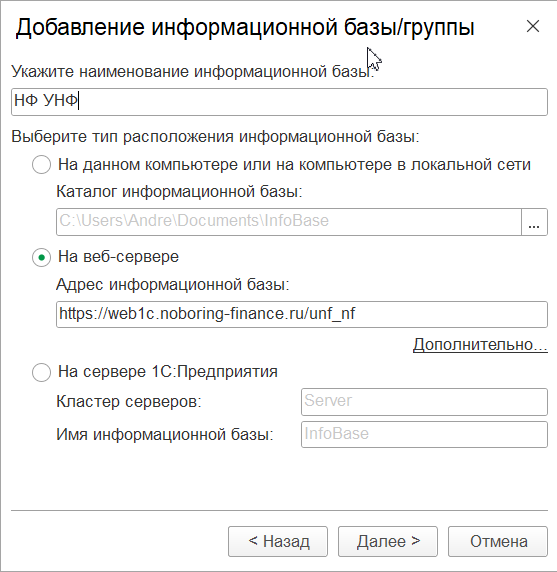Click the 'Кластер серверов:' label text
Image resolution: width=557 pixels, height=572 pixels.
pos(129,402)
